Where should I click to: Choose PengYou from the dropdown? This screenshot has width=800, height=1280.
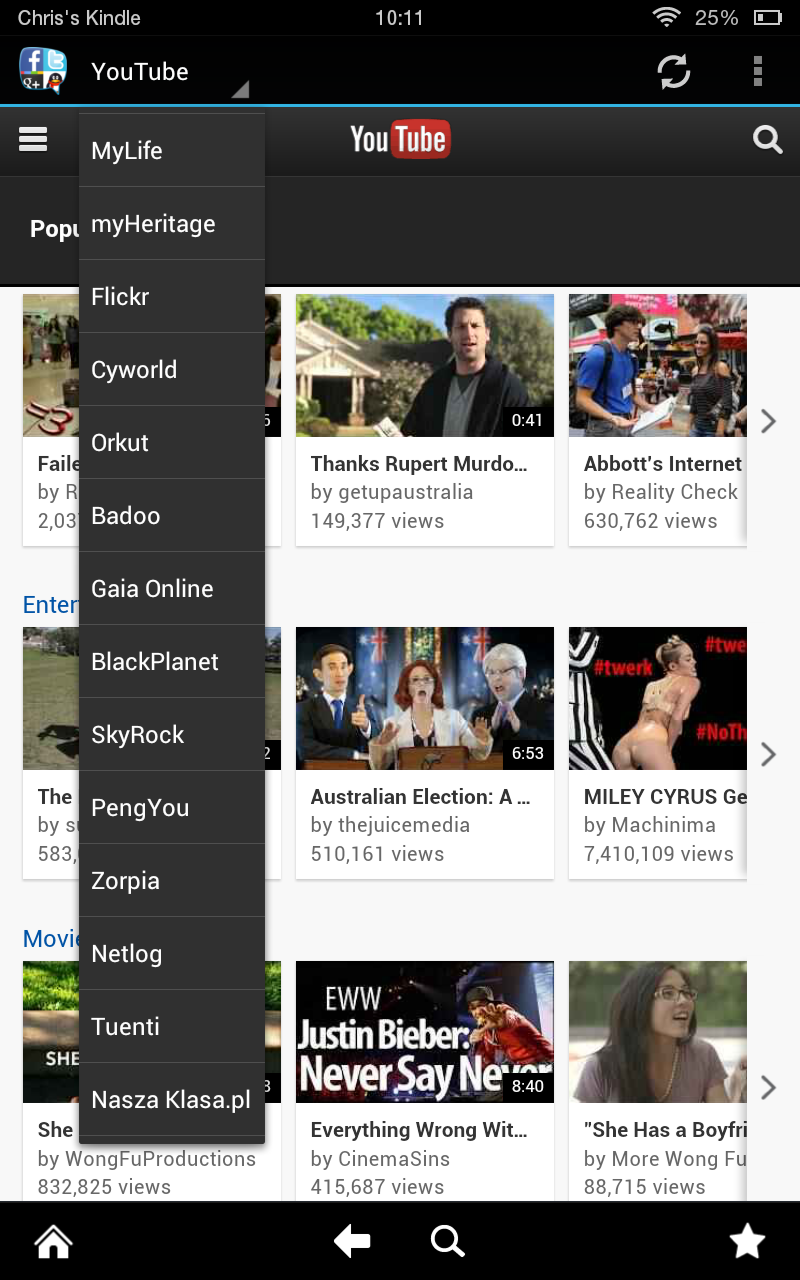pos(172,807)
